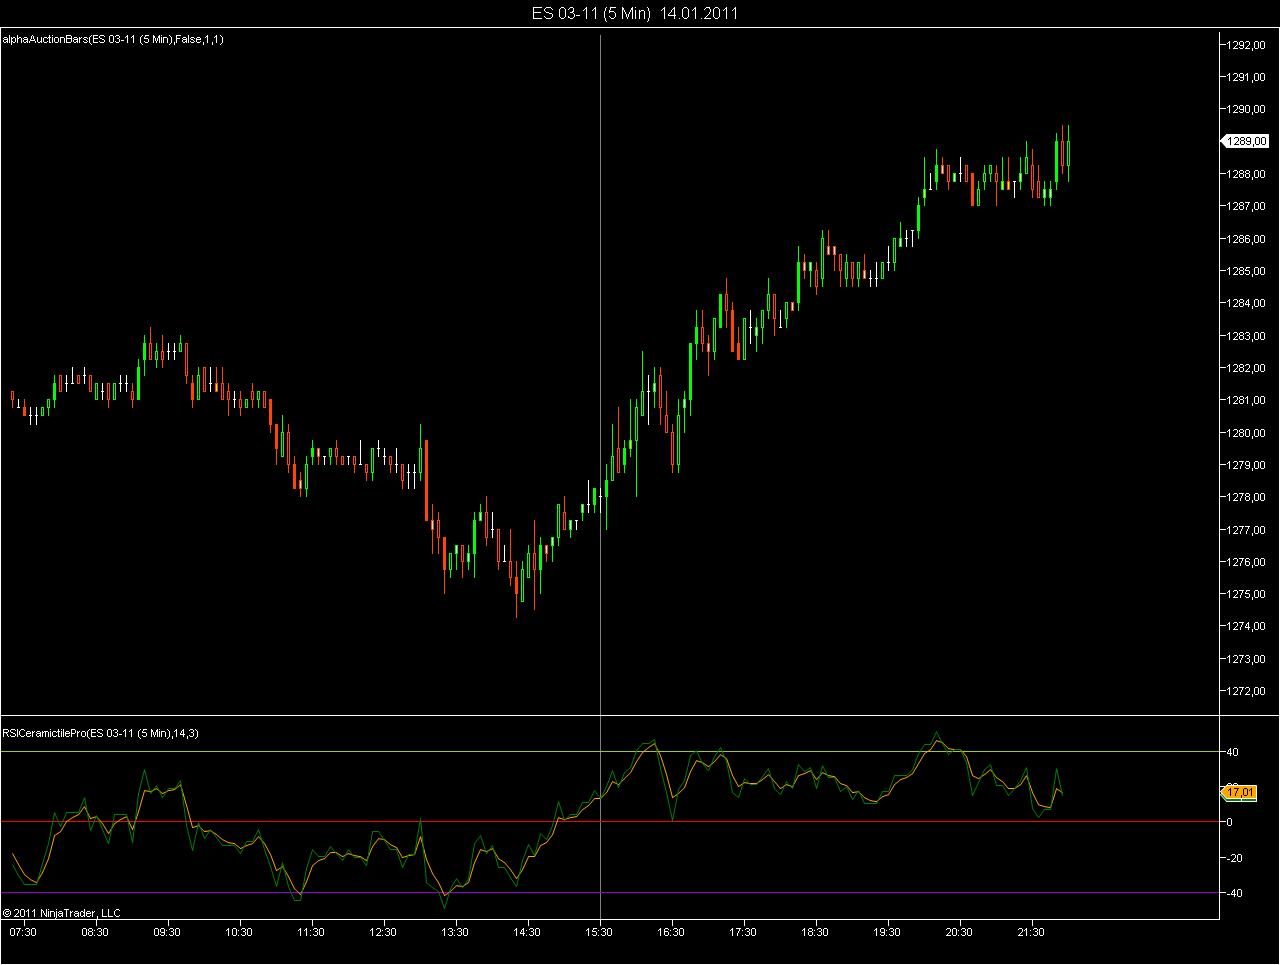1280x965 pixels.
Task: Click time axis label 21:30
Action: [1031, 932]
